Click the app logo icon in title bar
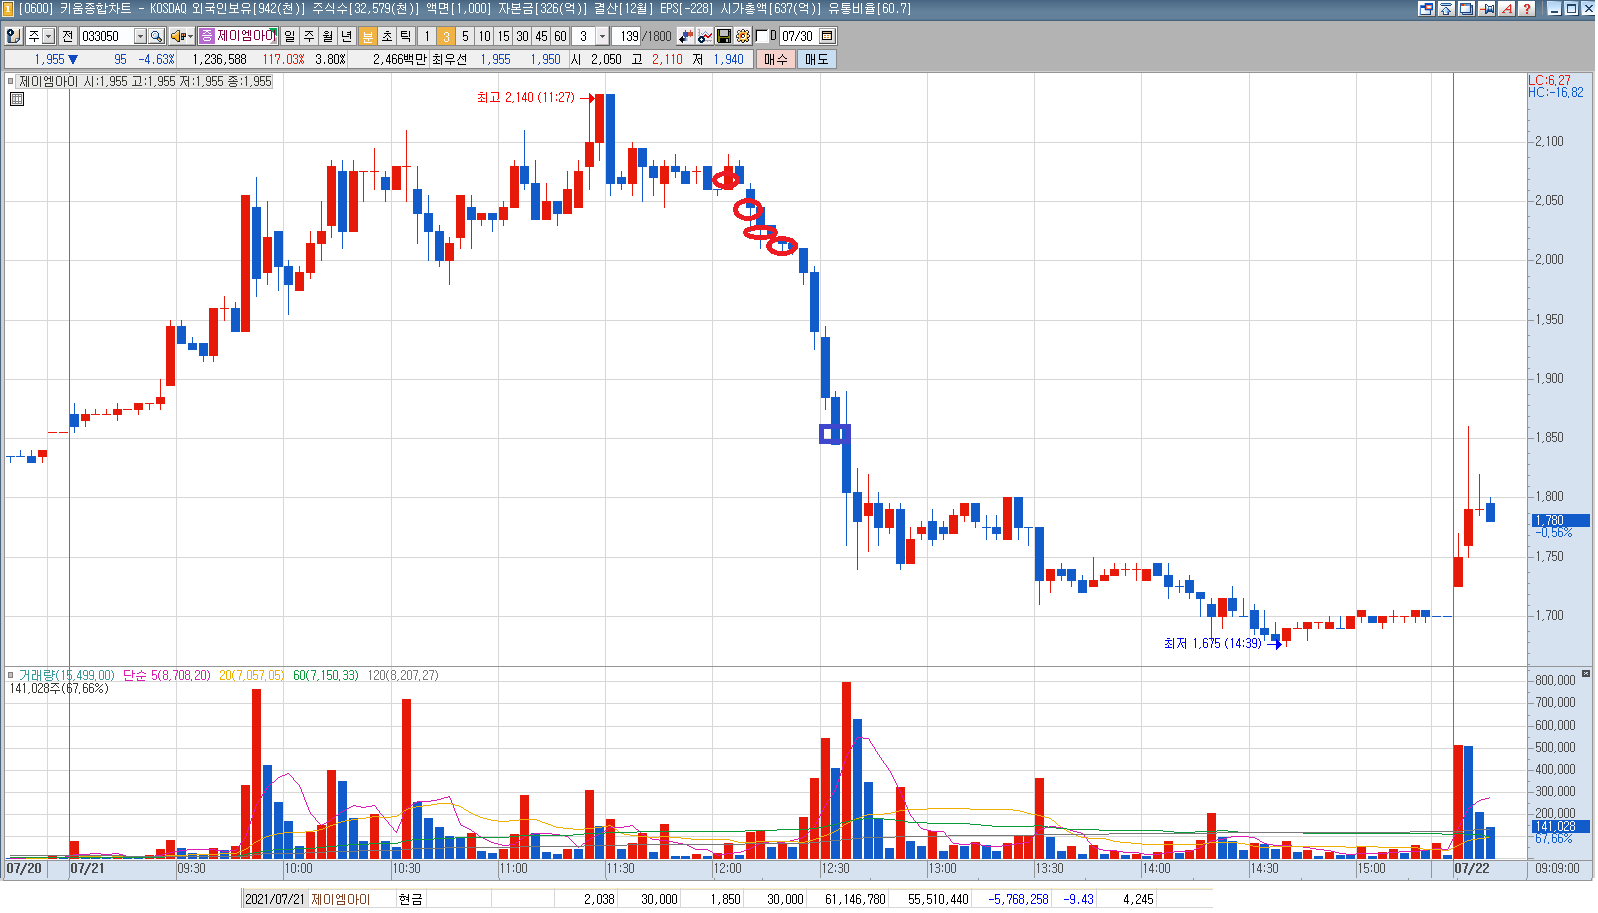The width and height of the screenshot is (1598, 913). [x=9, y=8]
